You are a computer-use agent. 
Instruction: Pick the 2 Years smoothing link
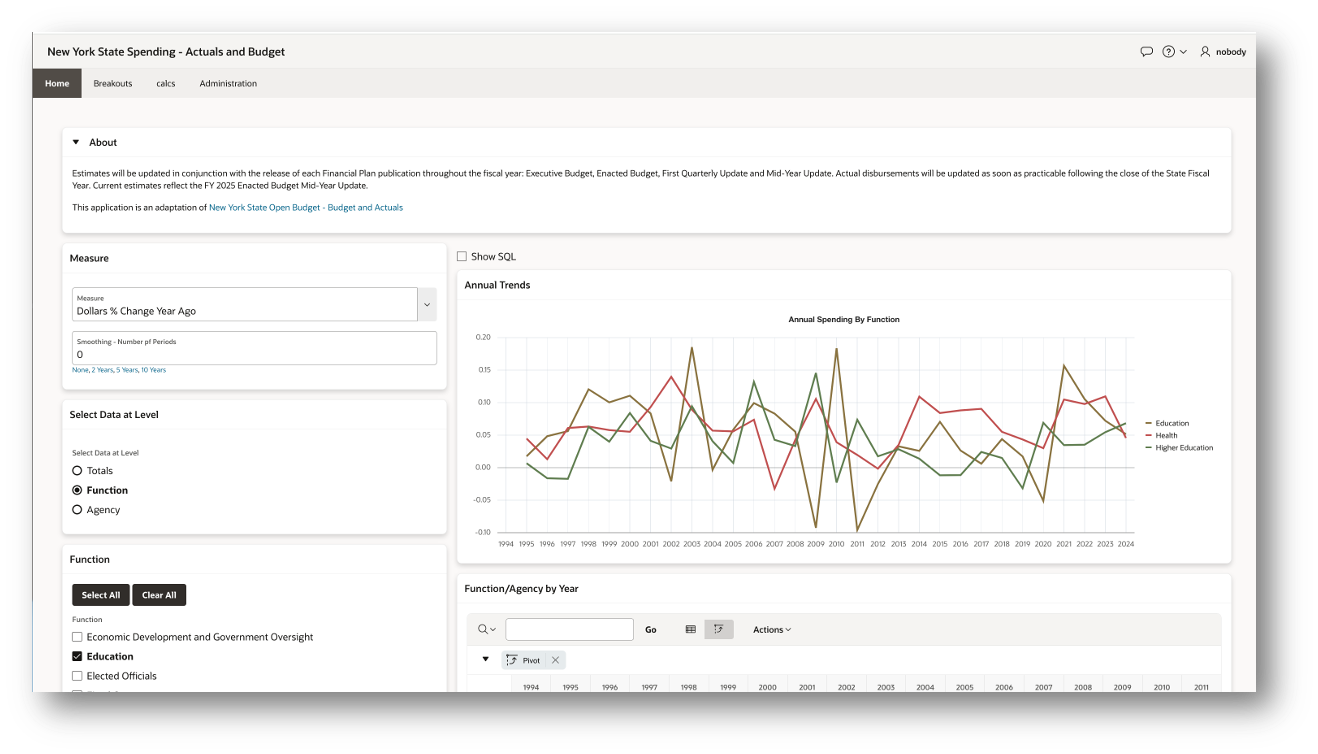pyautogui.click(x=102, y=370)
